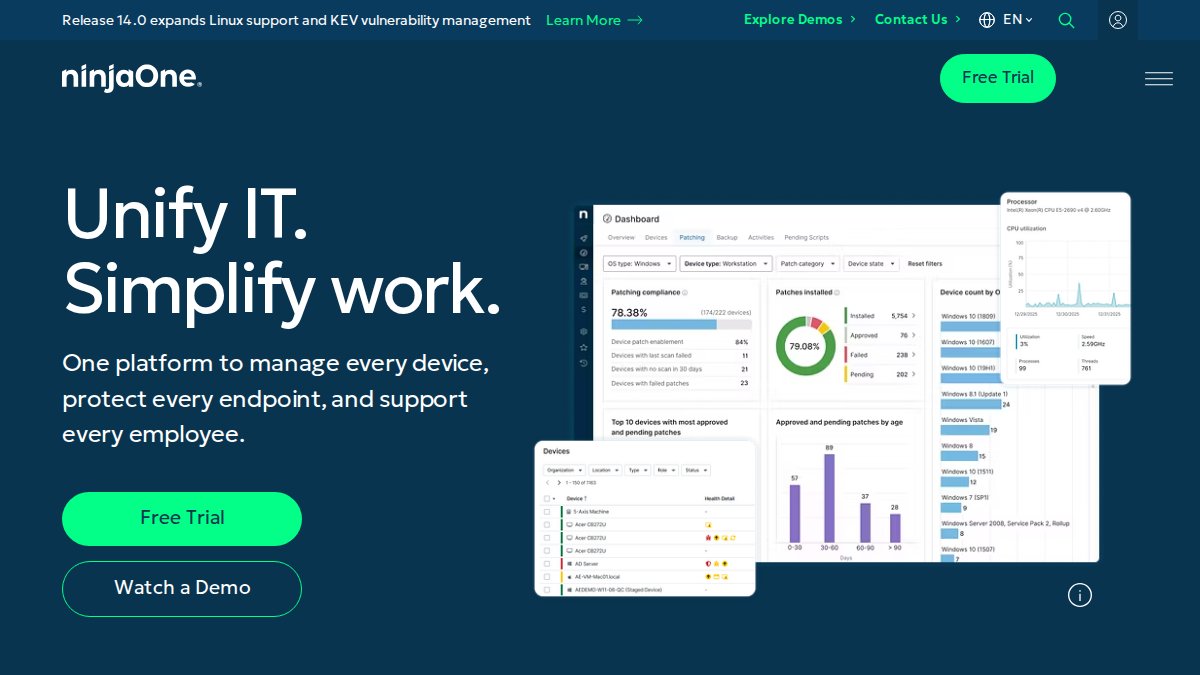Expand the Device state filter
Image resolution: width=1200 pixels, height=675 pixels.
point(871,264)
